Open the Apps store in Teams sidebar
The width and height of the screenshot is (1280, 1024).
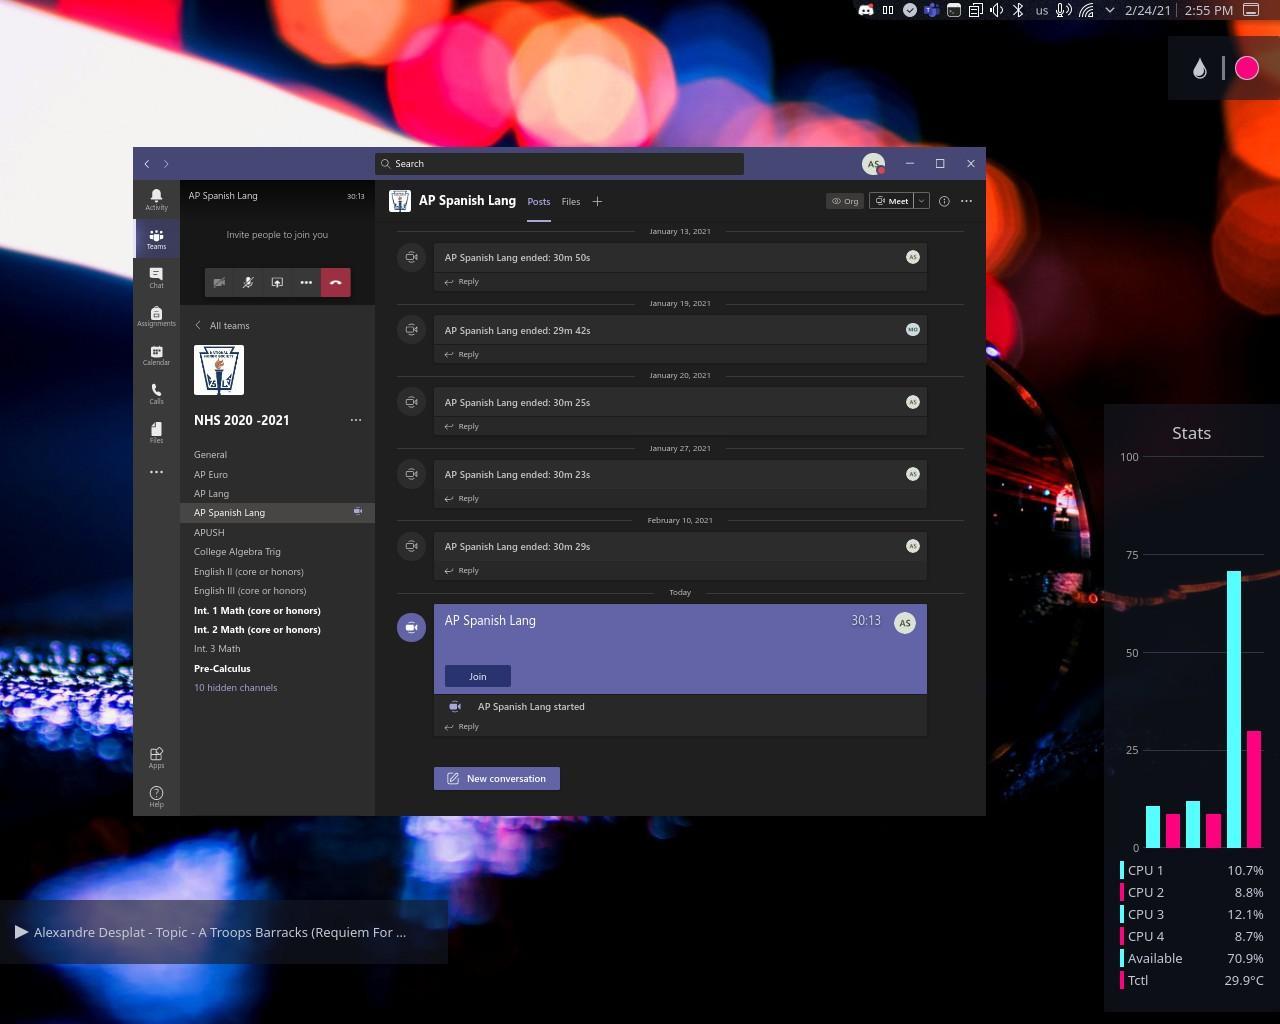(156, 757)
